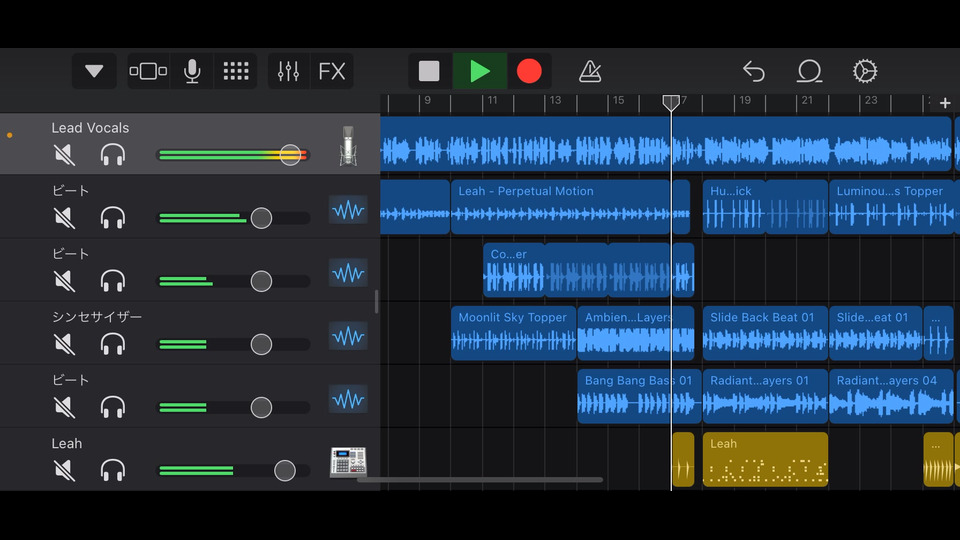
Task: Switch to the live loops grid icon
Action: point(236,72)
